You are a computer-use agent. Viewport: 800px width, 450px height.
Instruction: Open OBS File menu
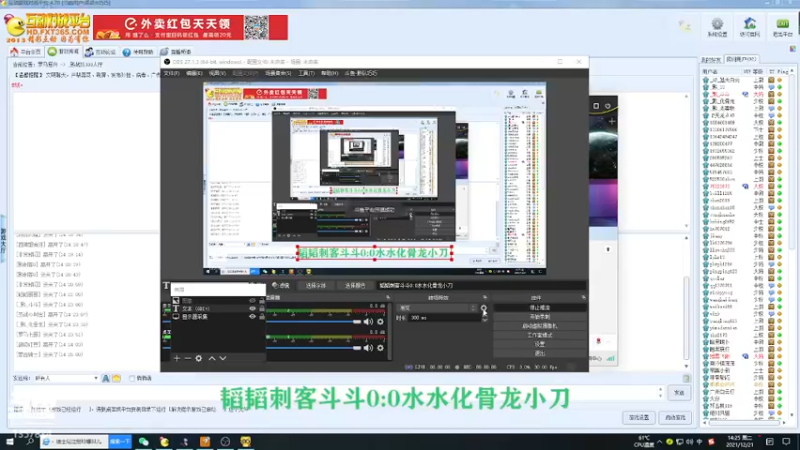(x=171, y=73)
